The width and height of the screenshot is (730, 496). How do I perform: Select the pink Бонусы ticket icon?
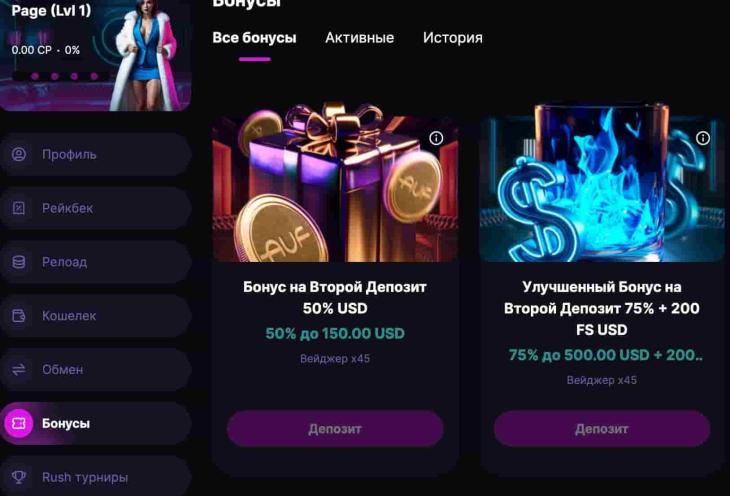pyautogui.click(x=19, y=423)
